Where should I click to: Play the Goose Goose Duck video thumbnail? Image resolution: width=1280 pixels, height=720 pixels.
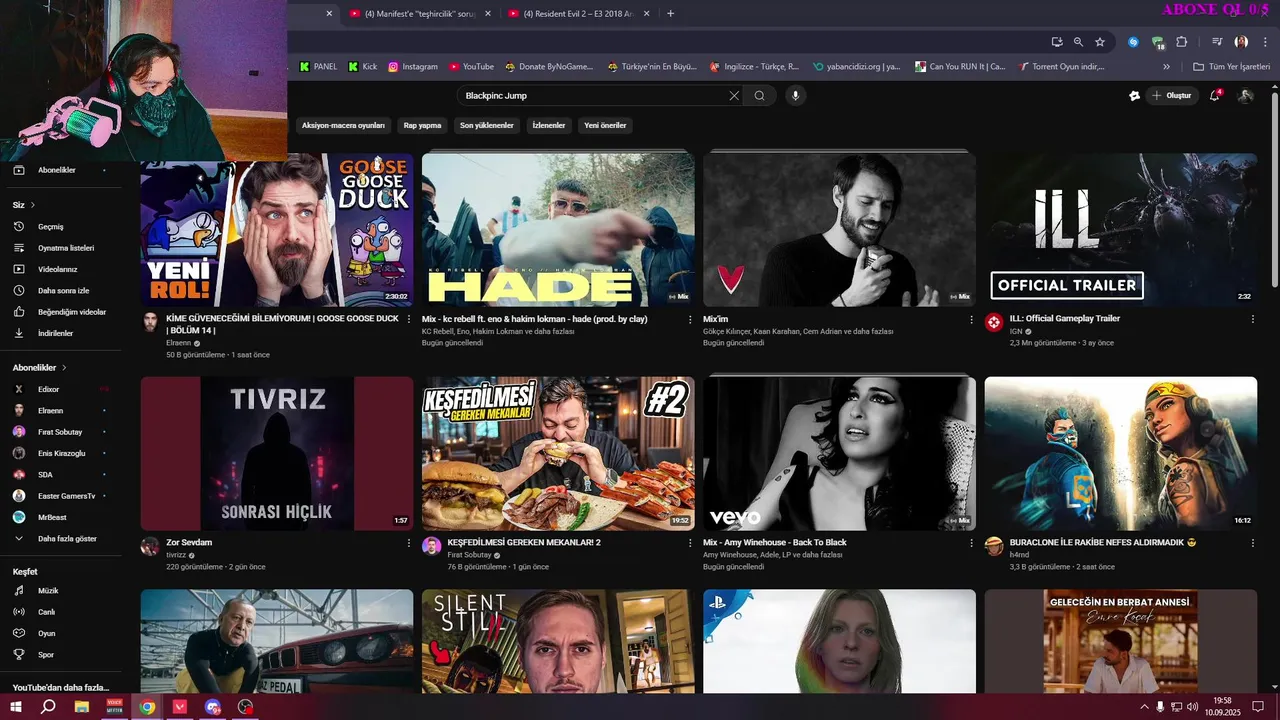point(277,230)
